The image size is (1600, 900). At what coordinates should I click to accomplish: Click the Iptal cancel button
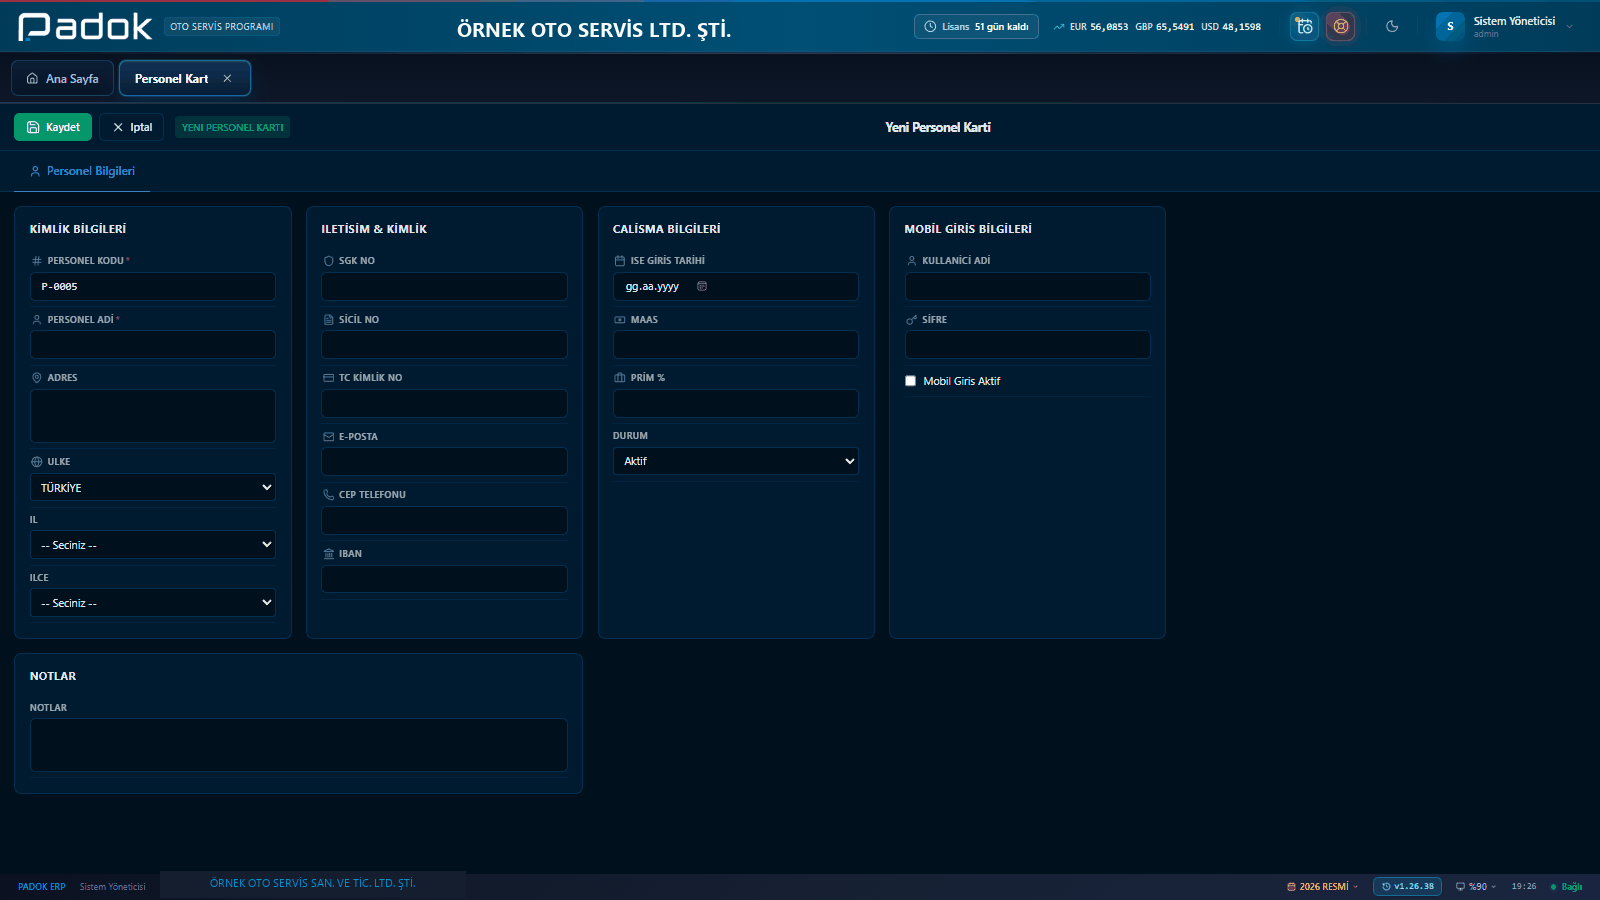click(x=131, y=127)
